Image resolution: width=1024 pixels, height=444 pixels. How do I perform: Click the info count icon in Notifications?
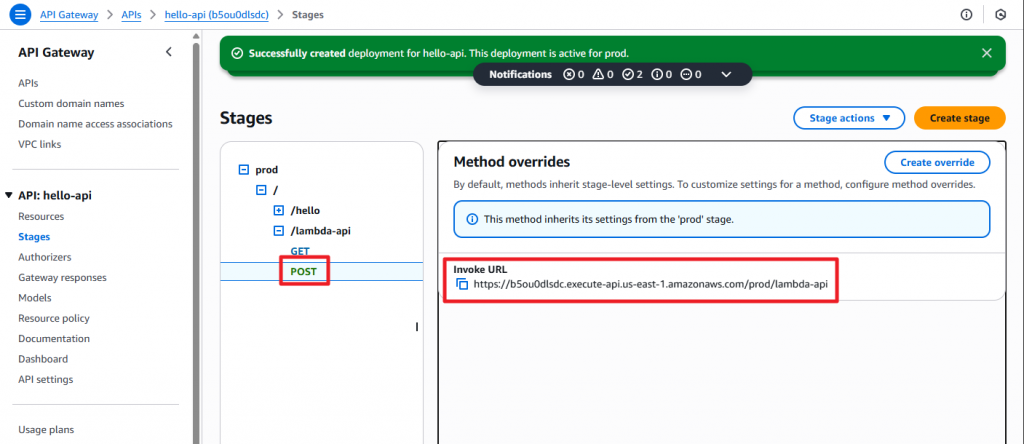[657, 74]
